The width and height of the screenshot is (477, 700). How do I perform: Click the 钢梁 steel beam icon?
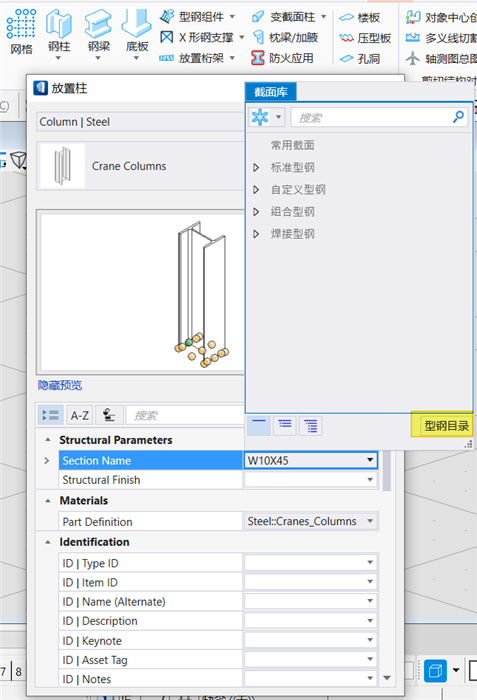98,24
